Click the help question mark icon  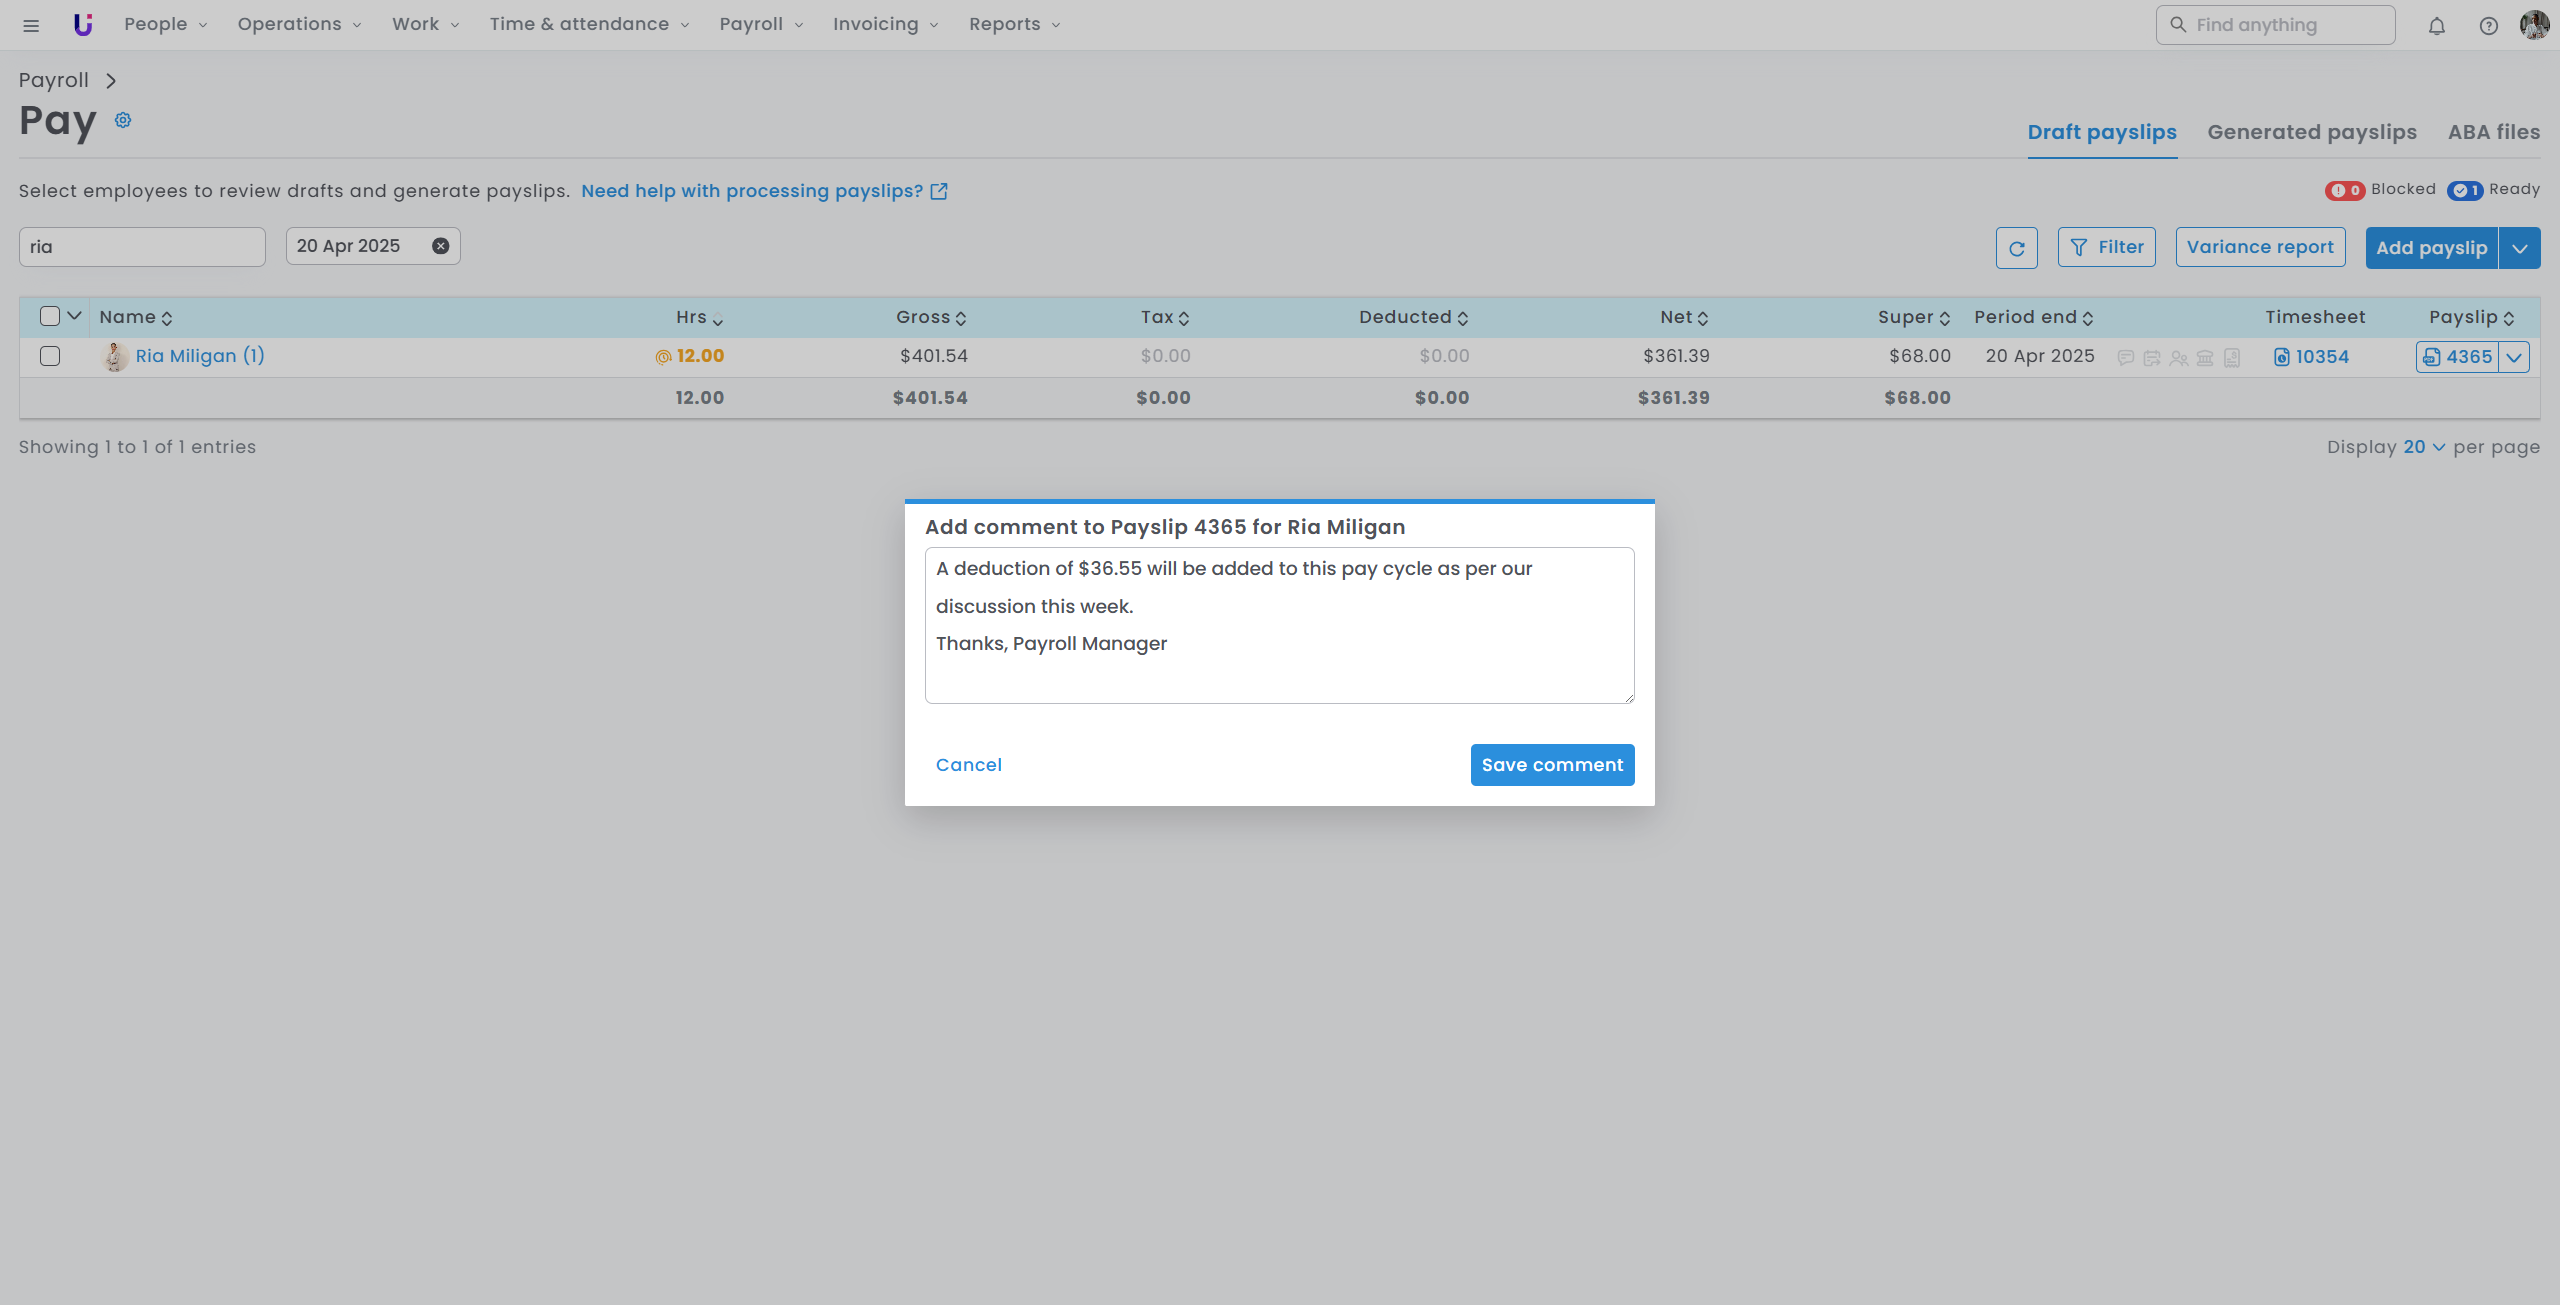point(2488,26)
